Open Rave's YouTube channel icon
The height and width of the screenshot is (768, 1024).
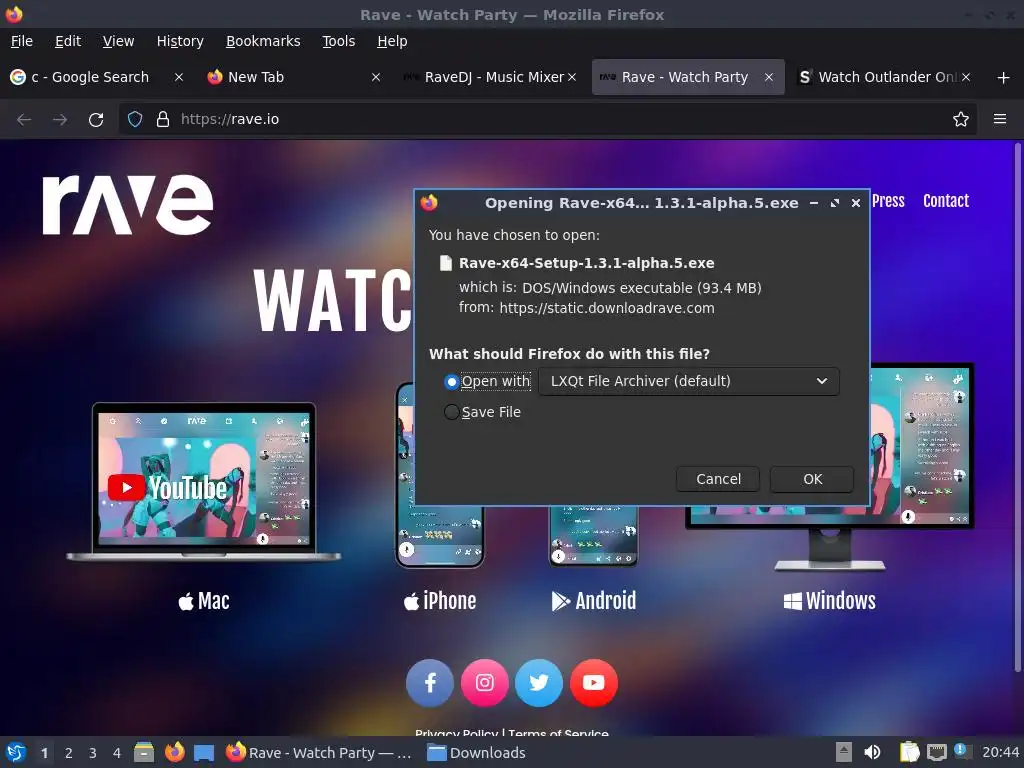594,683
